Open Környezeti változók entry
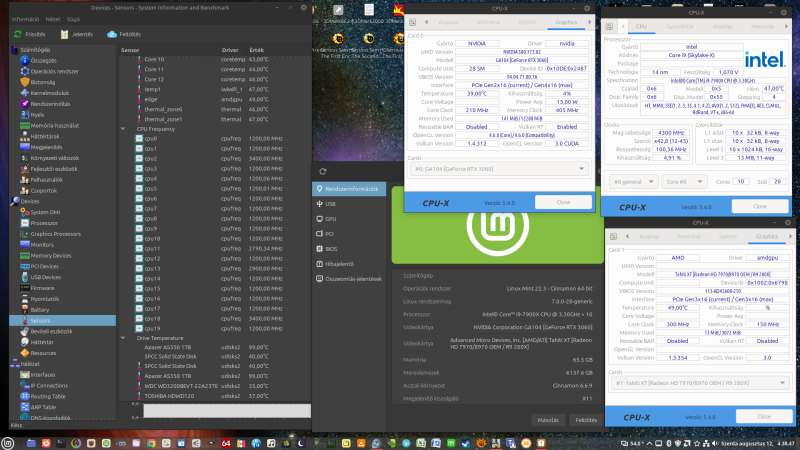The height and width of the screenshot is (450, 800). [55, 158]
